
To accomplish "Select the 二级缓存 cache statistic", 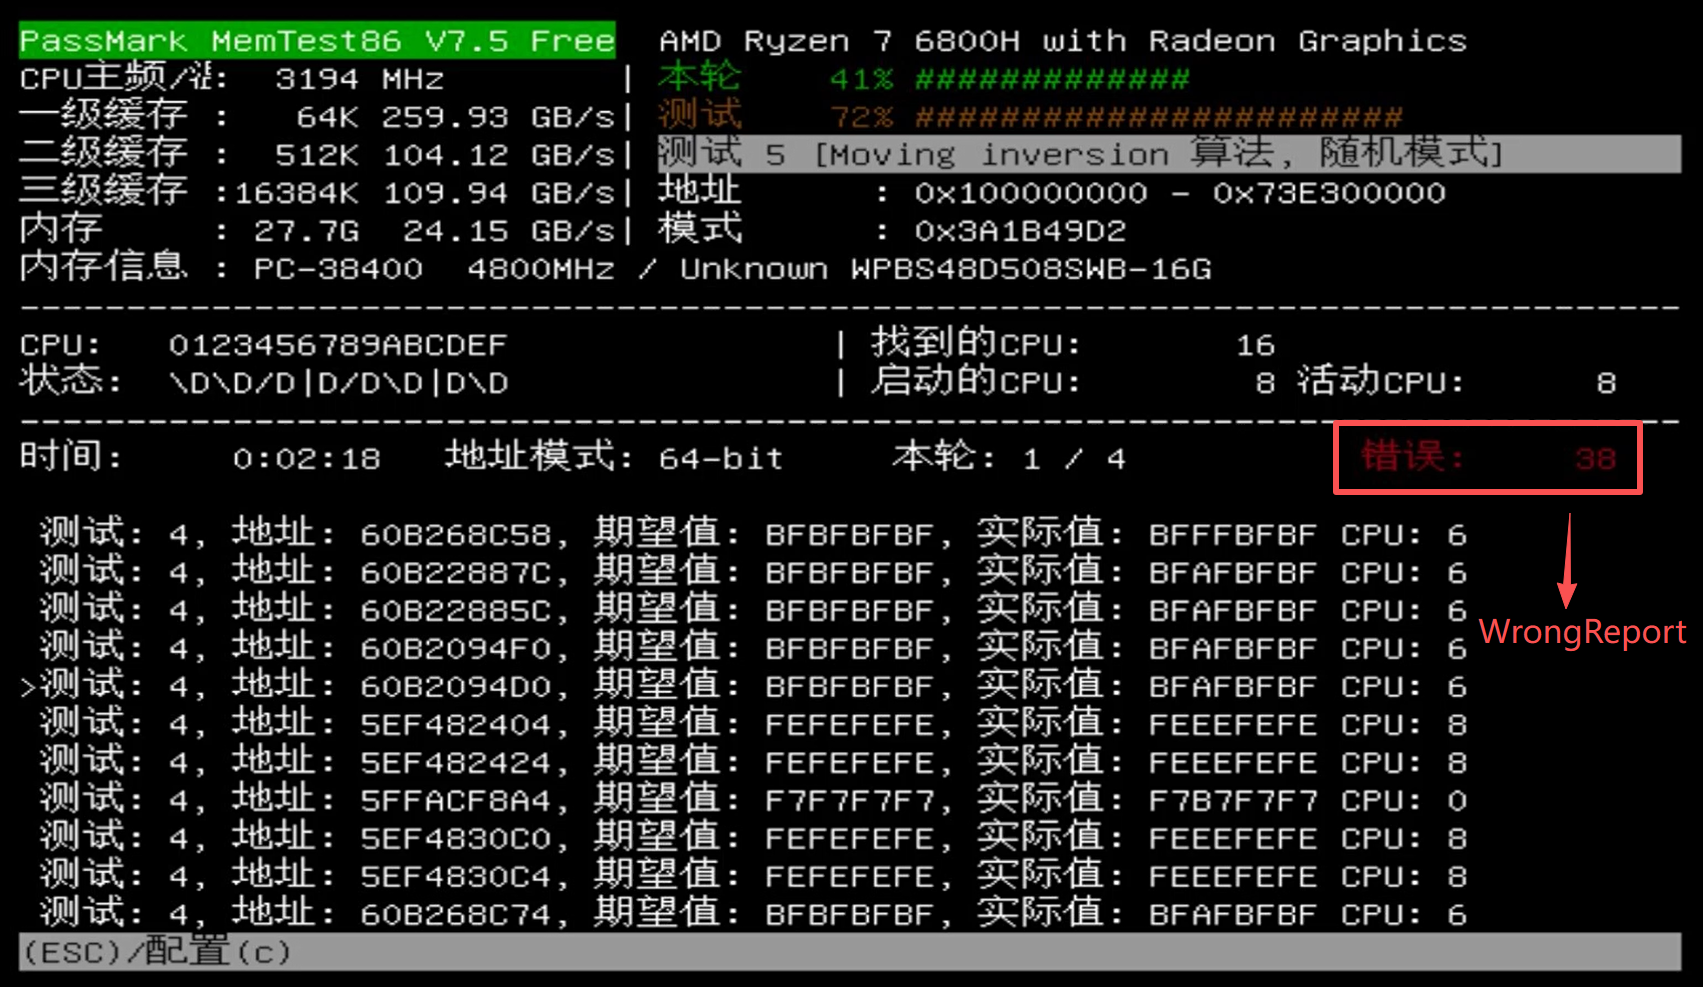I will click(x=300, y=154).
